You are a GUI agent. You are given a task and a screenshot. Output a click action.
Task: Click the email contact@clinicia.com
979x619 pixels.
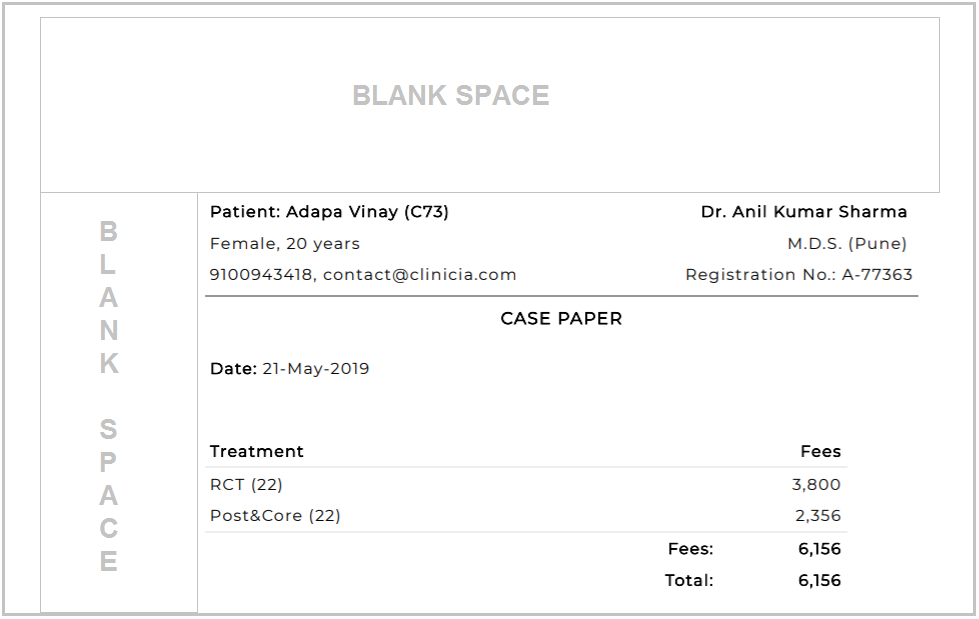tap(420, 275)
